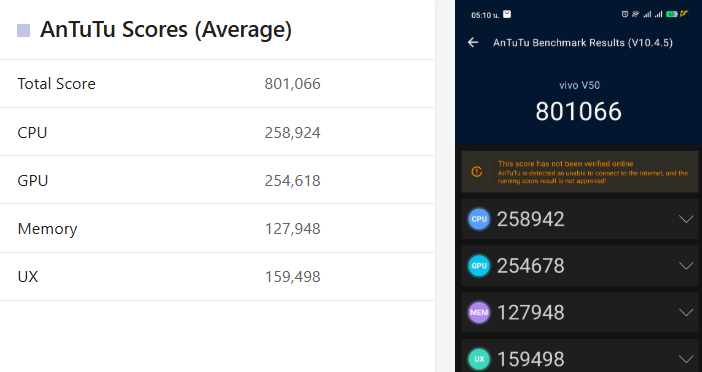Screen dimensions: 702x372
Task: Click the unverified score warning banner
Action: (579, 172)
